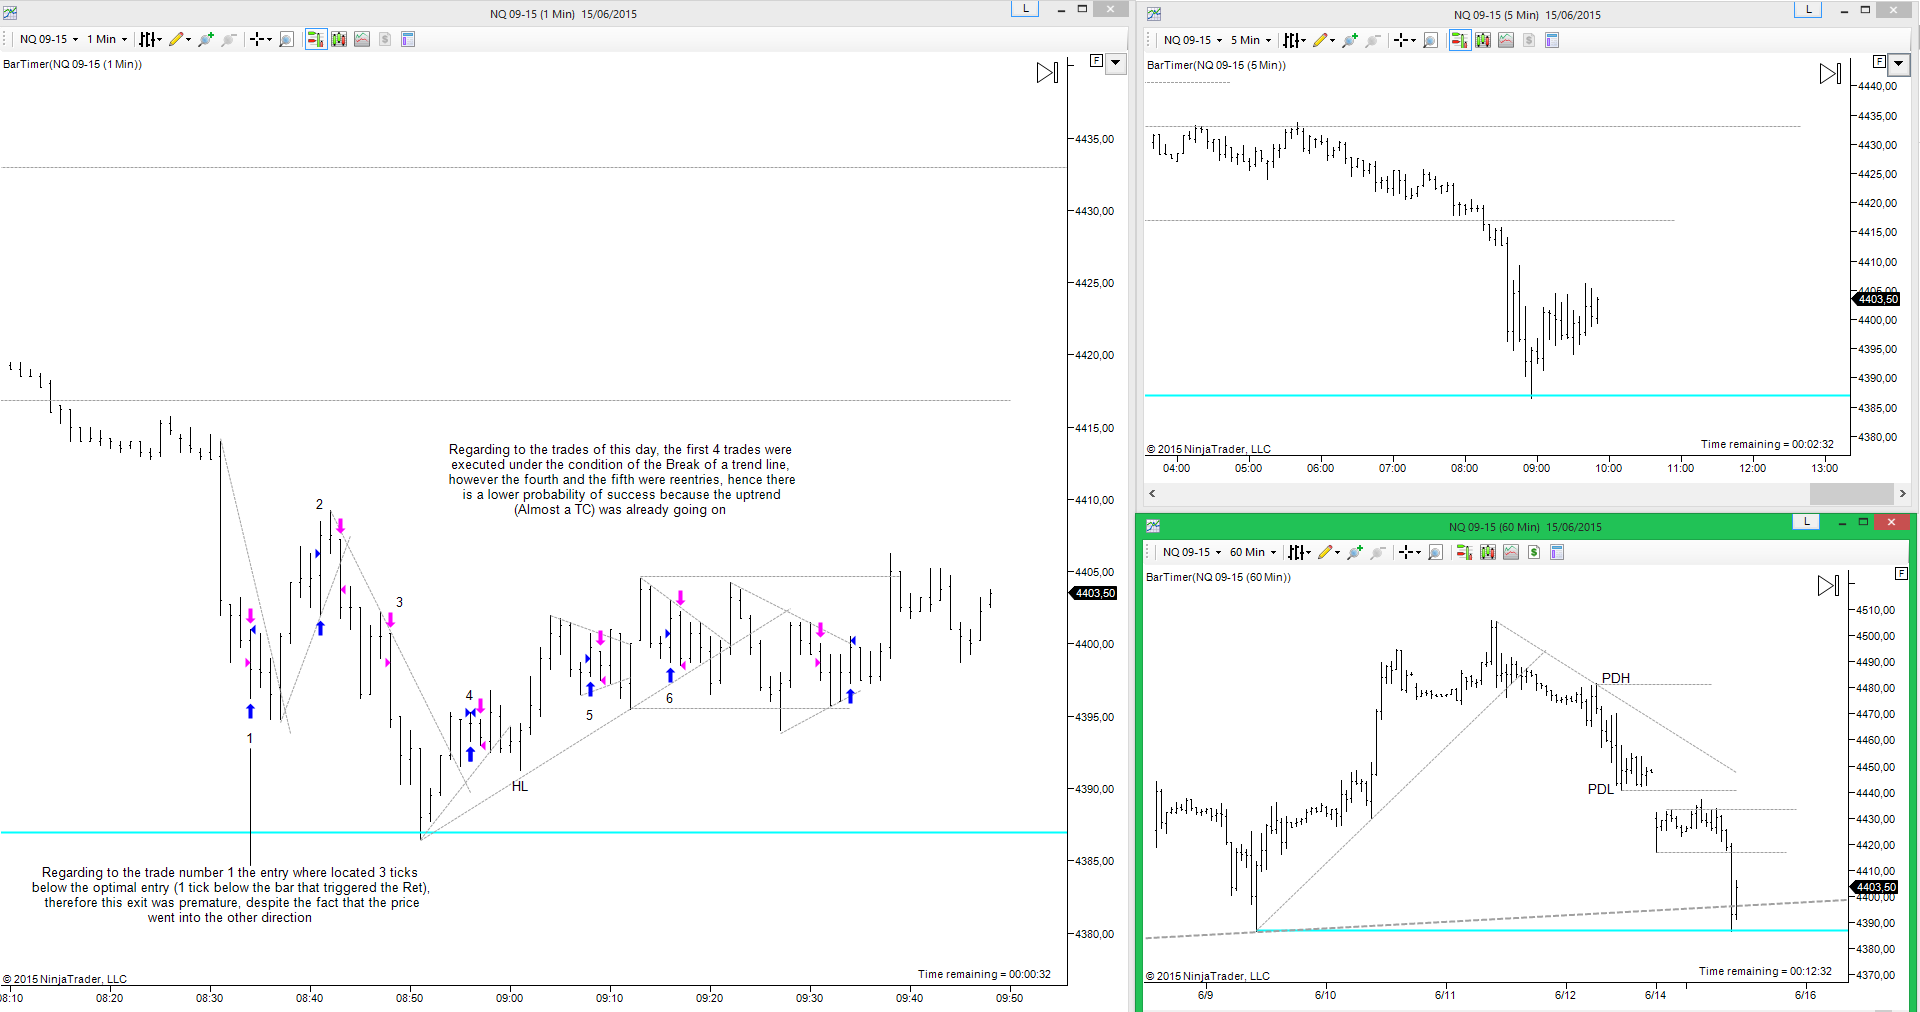Open chart style menu in 1 Min chart

coord(150,39)
